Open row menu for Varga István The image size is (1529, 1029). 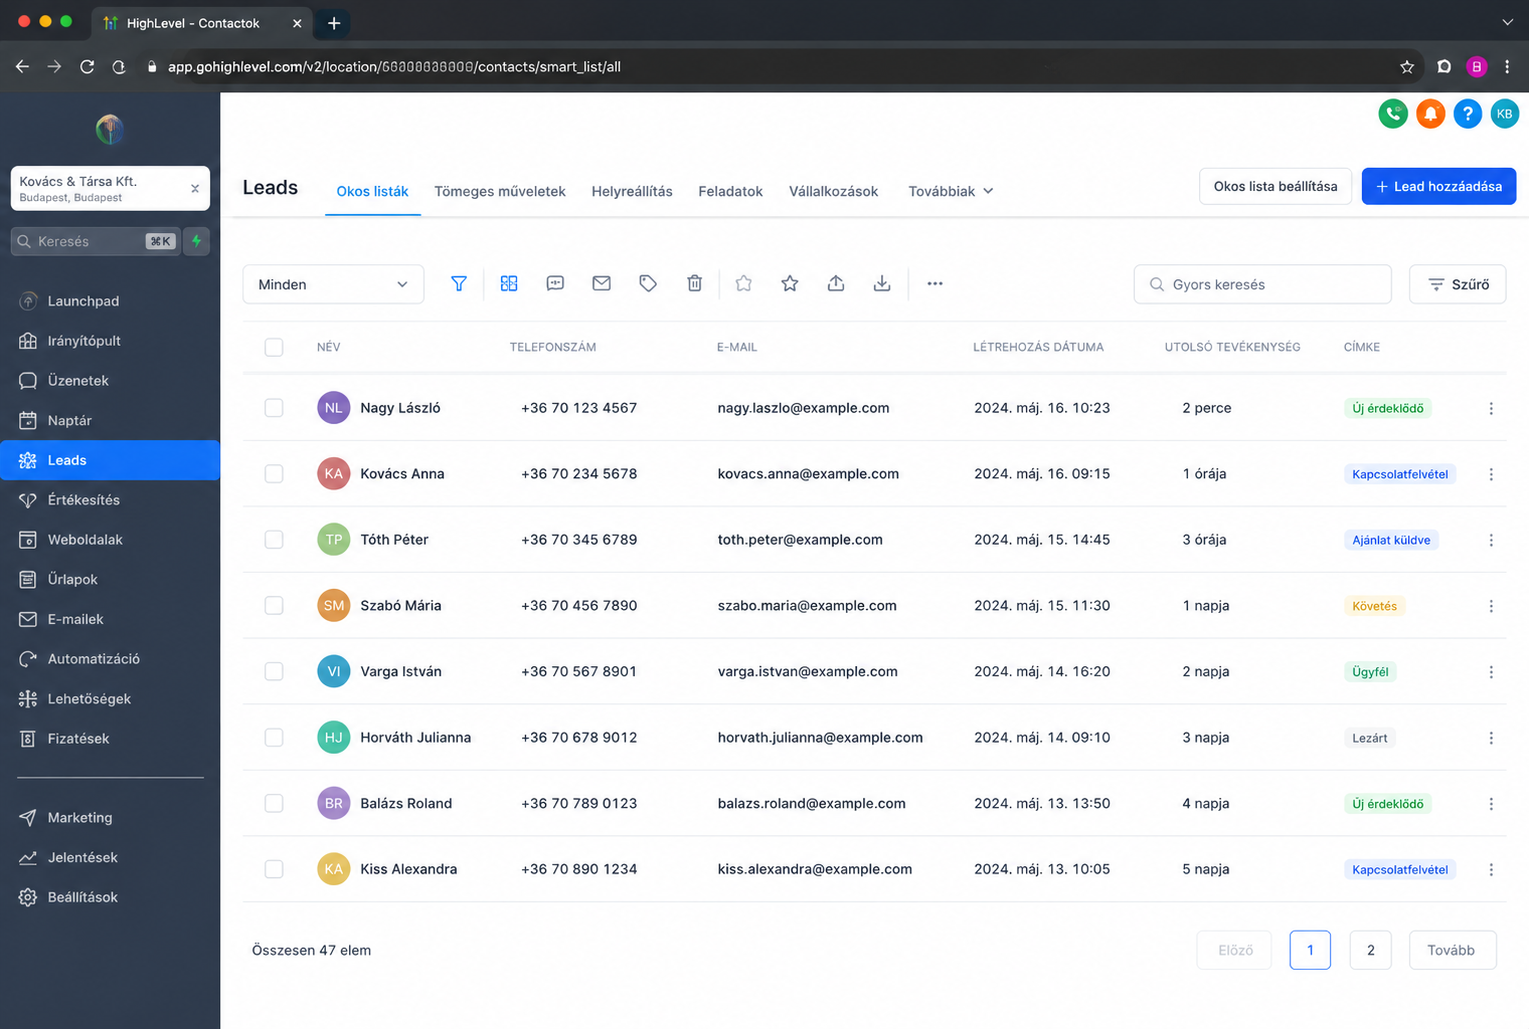1491,672
